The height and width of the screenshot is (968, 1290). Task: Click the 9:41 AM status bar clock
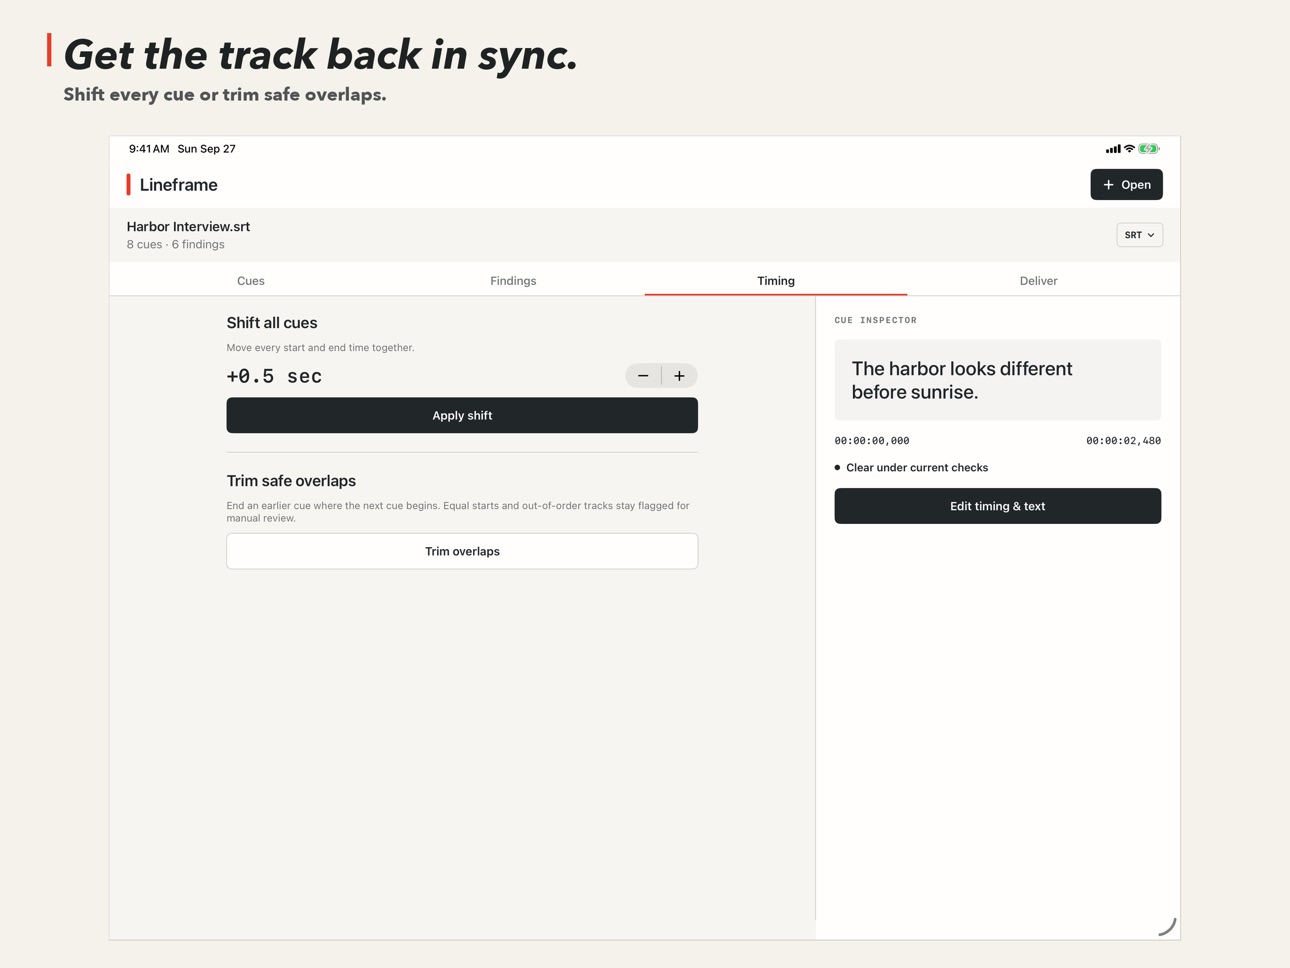click(149, 149)
